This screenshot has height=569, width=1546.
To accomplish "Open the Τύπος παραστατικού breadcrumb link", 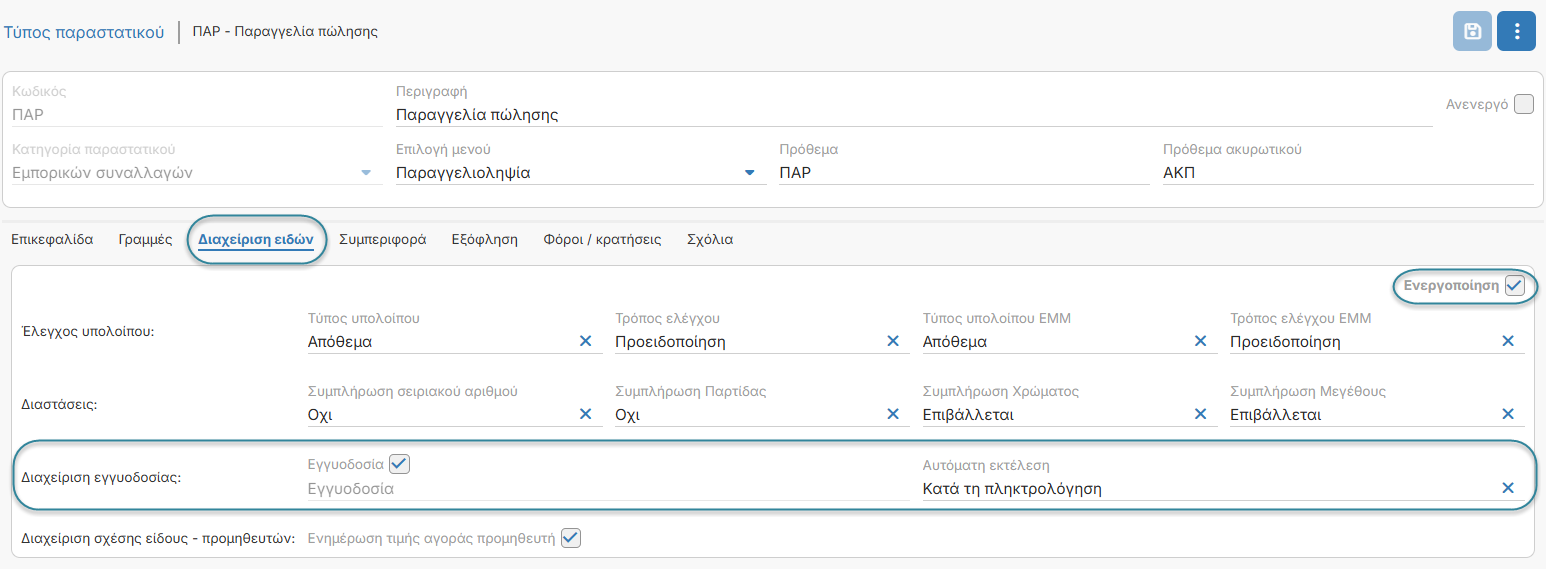I will coord(84,31).
